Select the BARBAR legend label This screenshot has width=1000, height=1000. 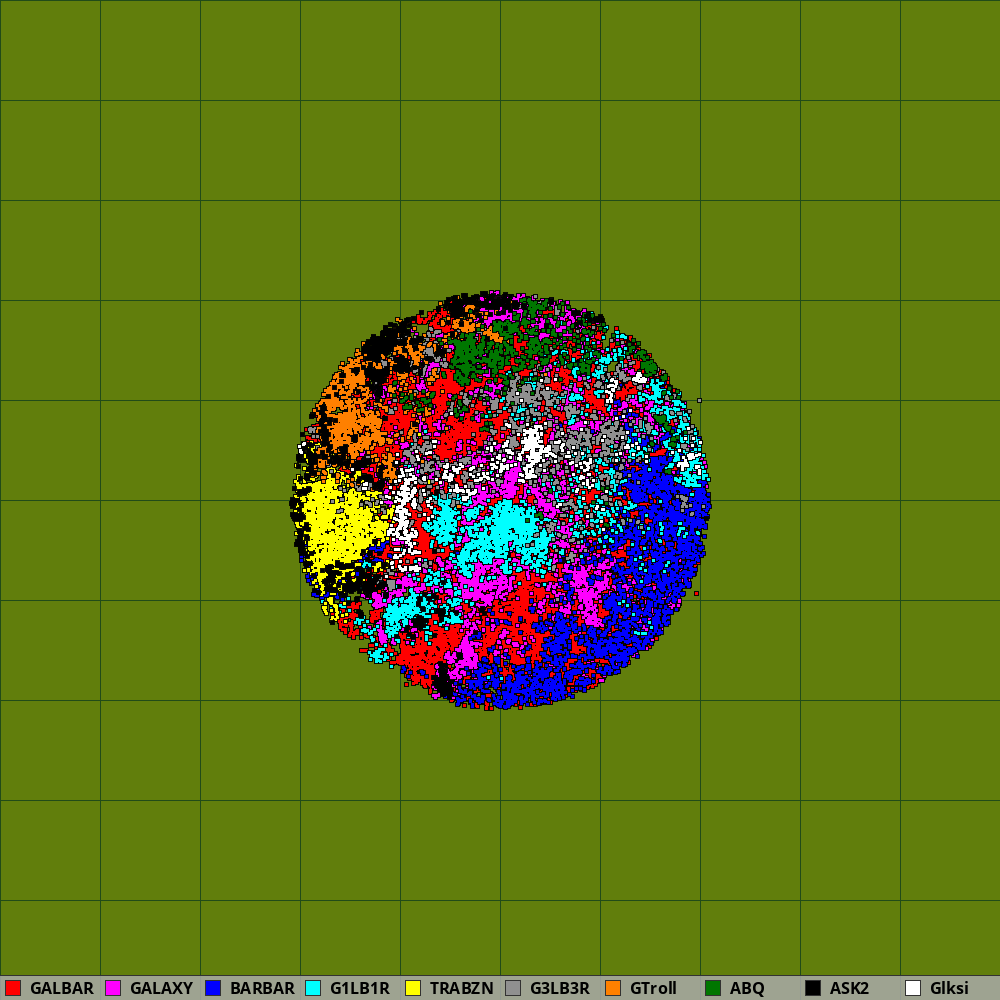click(x=262, y=988)
